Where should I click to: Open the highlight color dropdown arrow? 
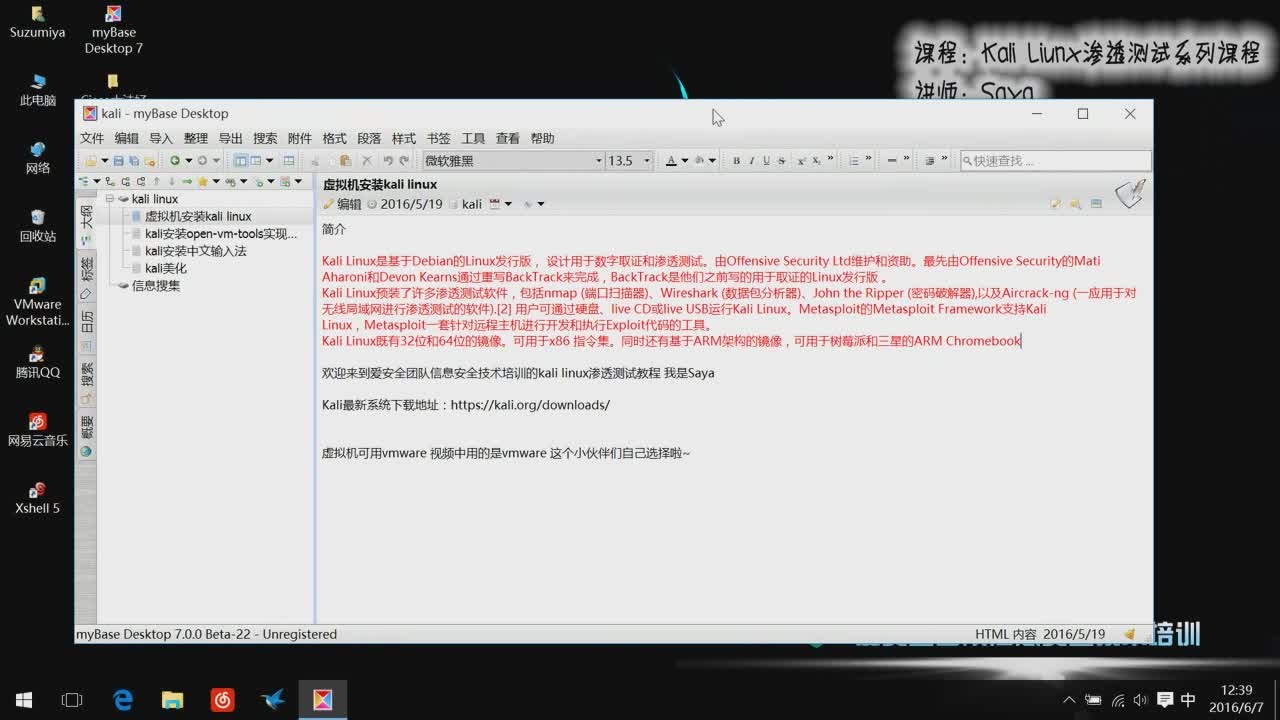pos(712,161)
